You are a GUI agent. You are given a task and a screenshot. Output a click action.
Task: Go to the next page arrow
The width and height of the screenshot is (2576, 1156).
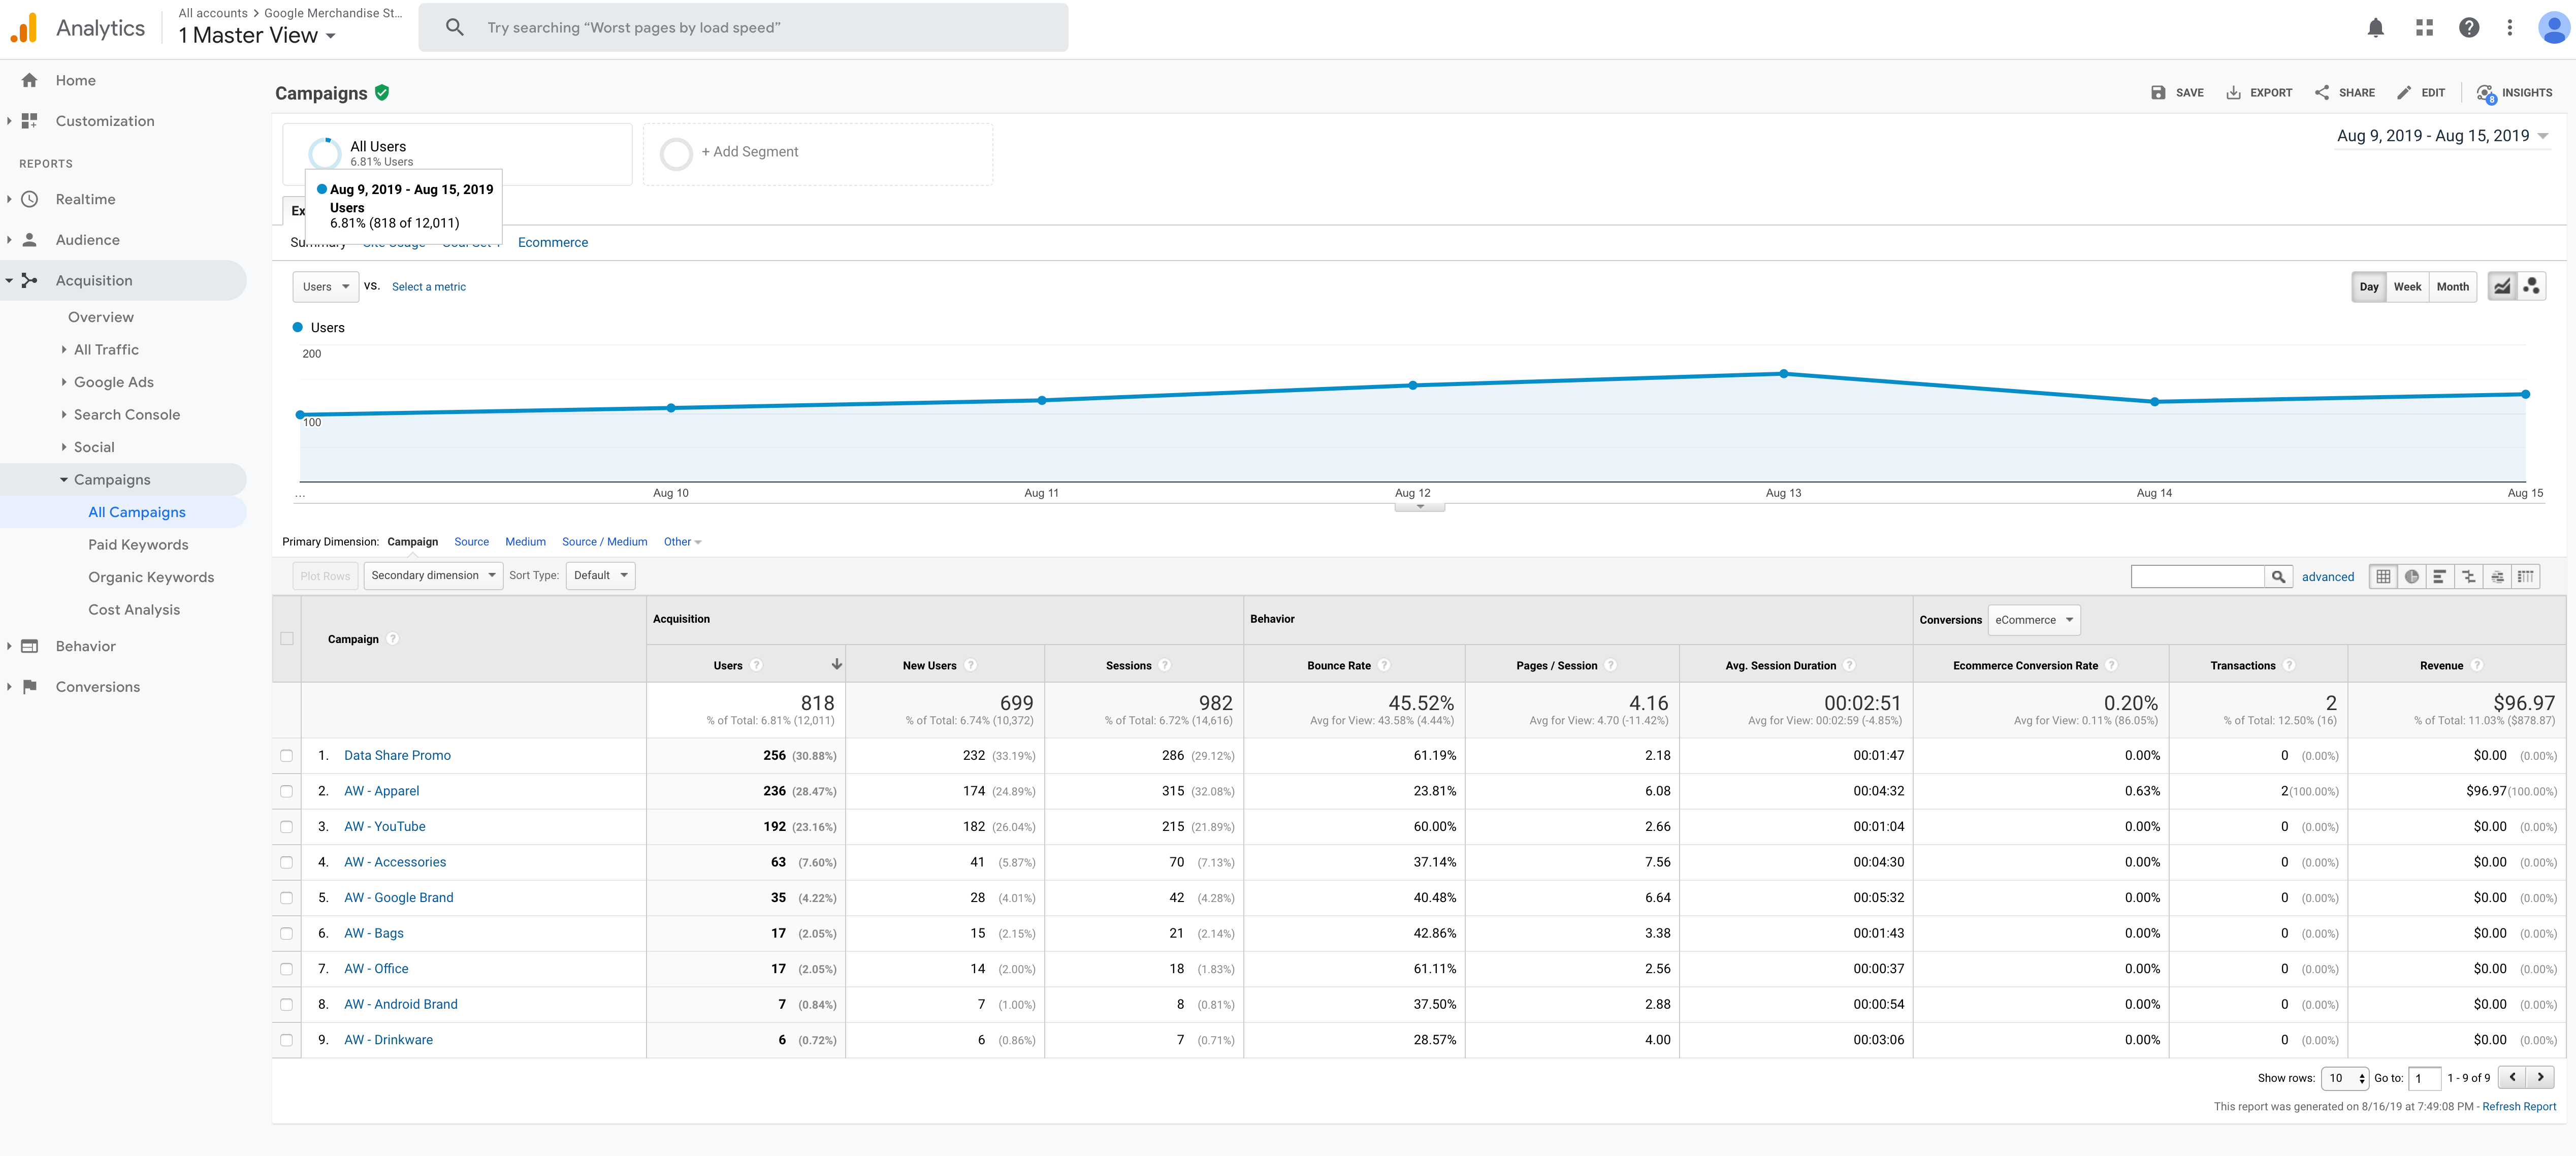[2540, 1078]
